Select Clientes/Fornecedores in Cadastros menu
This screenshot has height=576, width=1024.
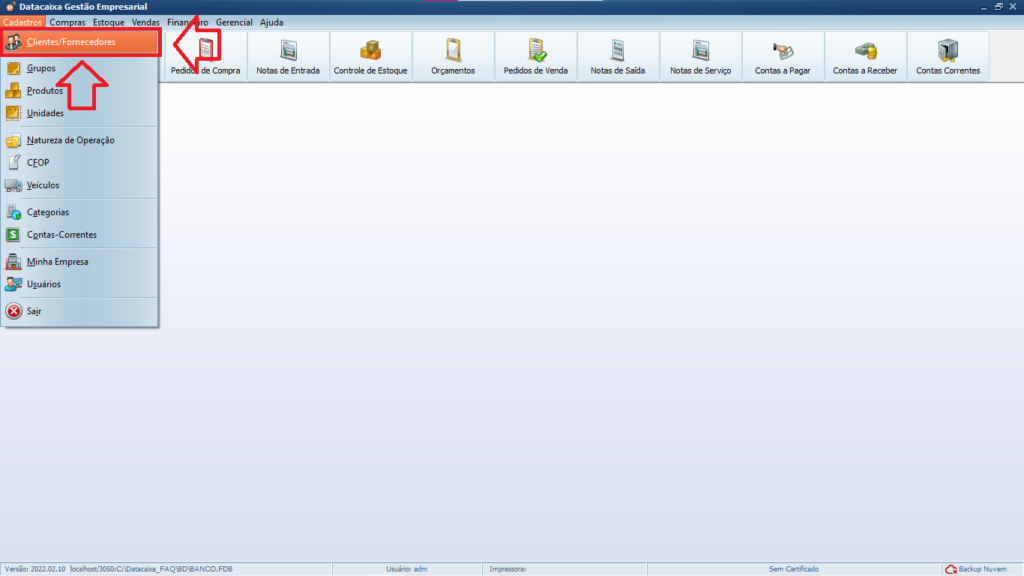[x=71, y=42]
